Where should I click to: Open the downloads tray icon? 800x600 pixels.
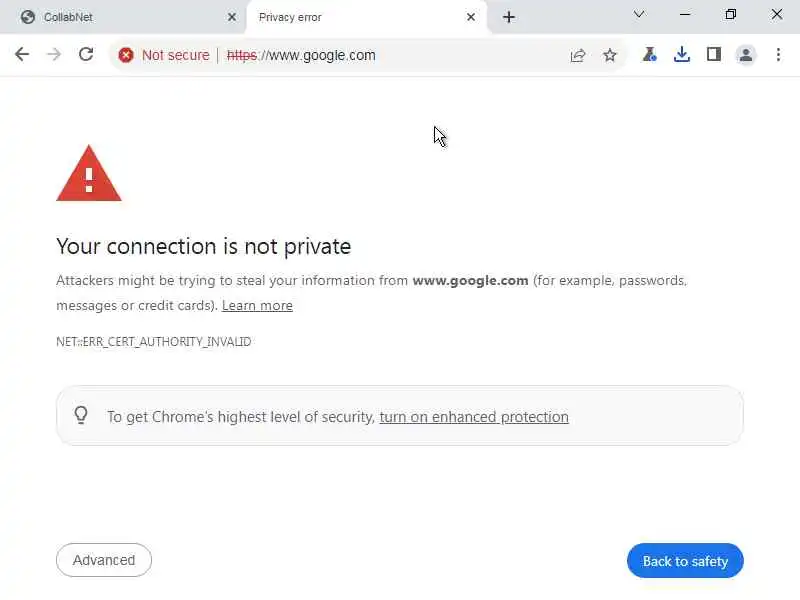[x=682, y=55]
